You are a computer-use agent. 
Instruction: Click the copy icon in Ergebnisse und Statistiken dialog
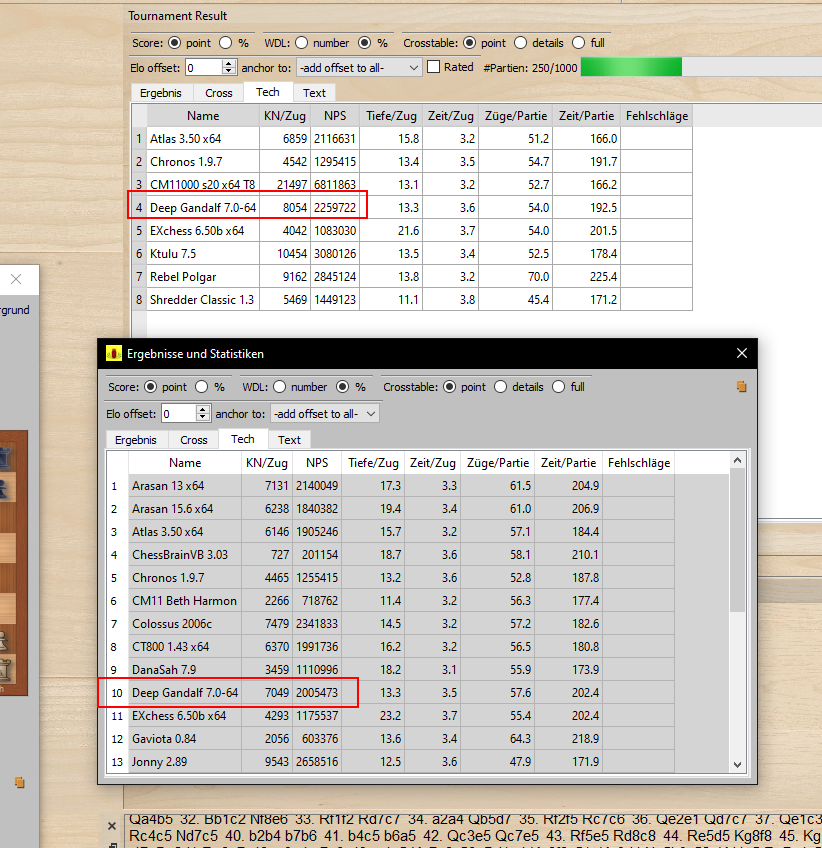[741, 387]
